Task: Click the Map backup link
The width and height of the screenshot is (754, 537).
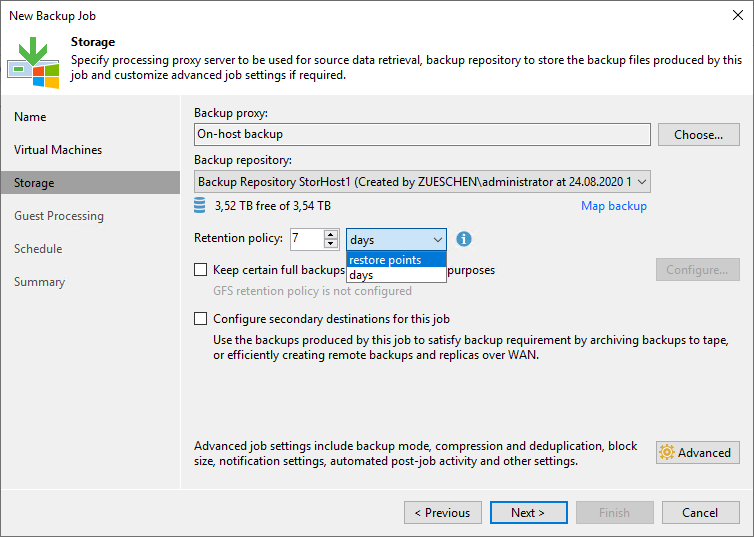Action: point(614,206)
